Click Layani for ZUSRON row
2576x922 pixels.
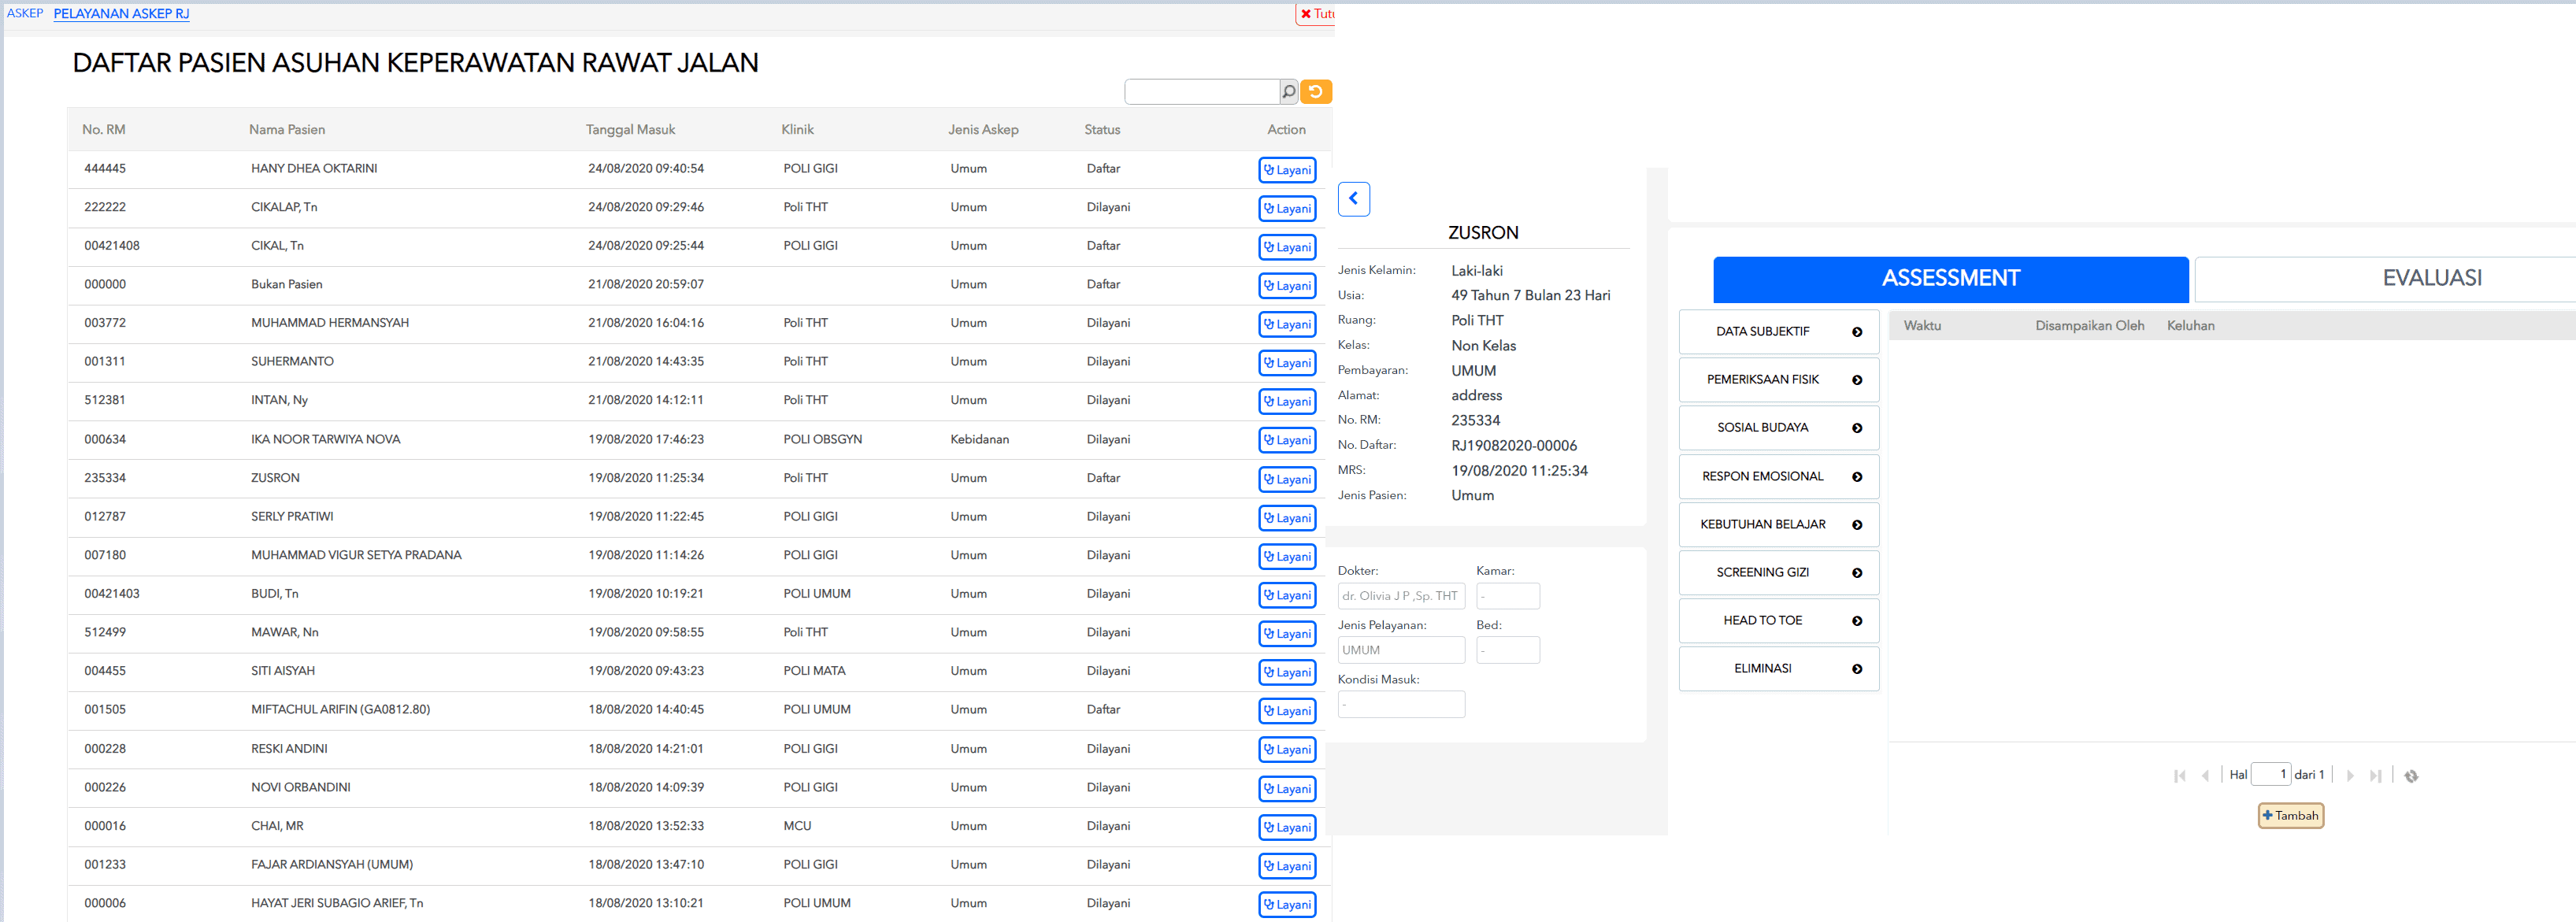(x=1286, y=480)
